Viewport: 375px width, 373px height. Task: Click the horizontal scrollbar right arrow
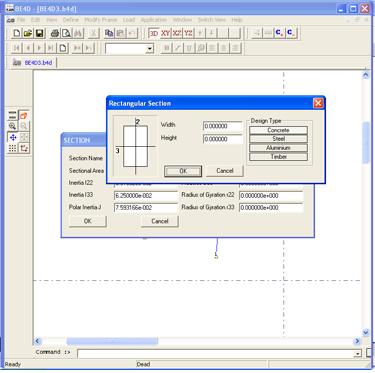pyautogui.click(x=357, y=341)
